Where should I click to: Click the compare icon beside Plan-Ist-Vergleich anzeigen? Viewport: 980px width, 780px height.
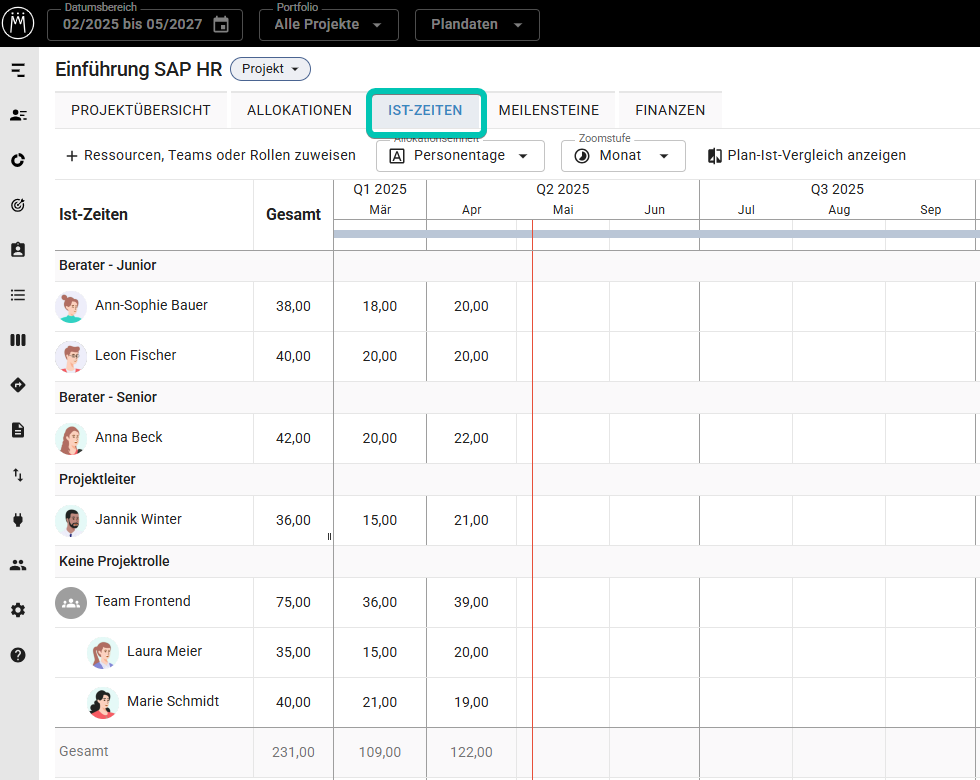coord(714,156)
